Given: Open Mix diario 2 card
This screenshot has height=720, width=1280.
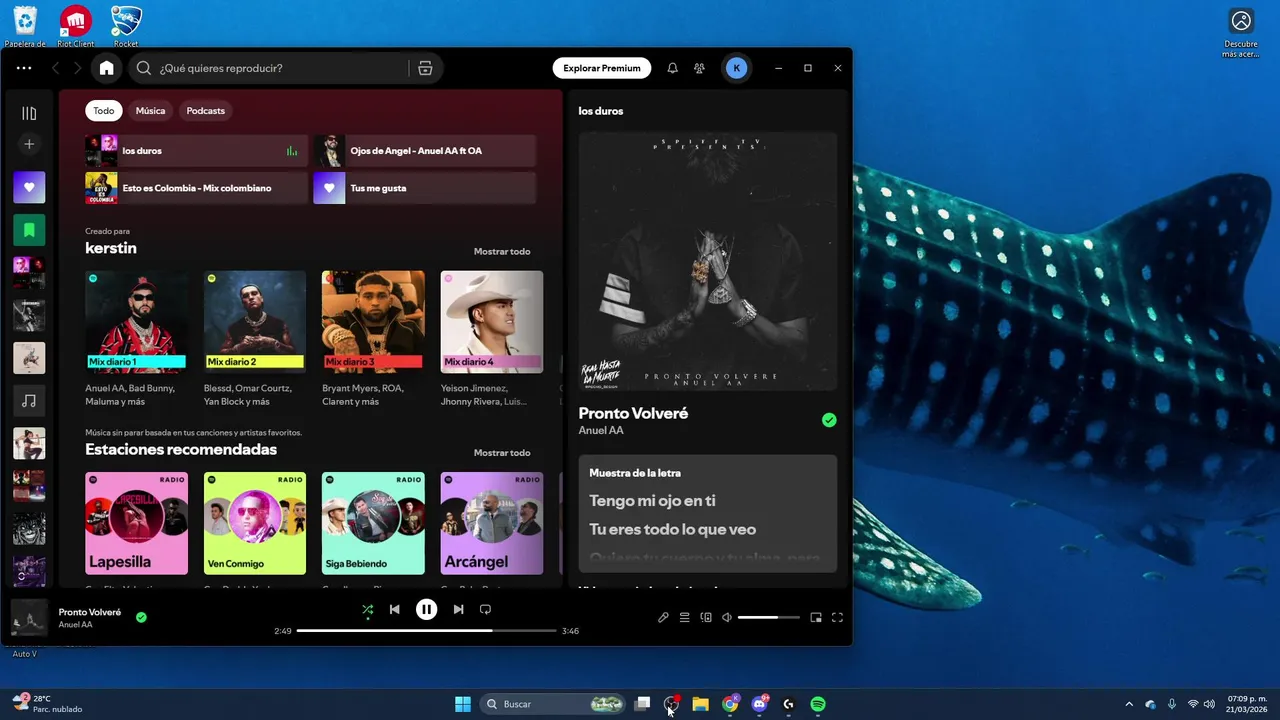Looking at the screenshot, I should pyautogui.click(x=255, y=338).
